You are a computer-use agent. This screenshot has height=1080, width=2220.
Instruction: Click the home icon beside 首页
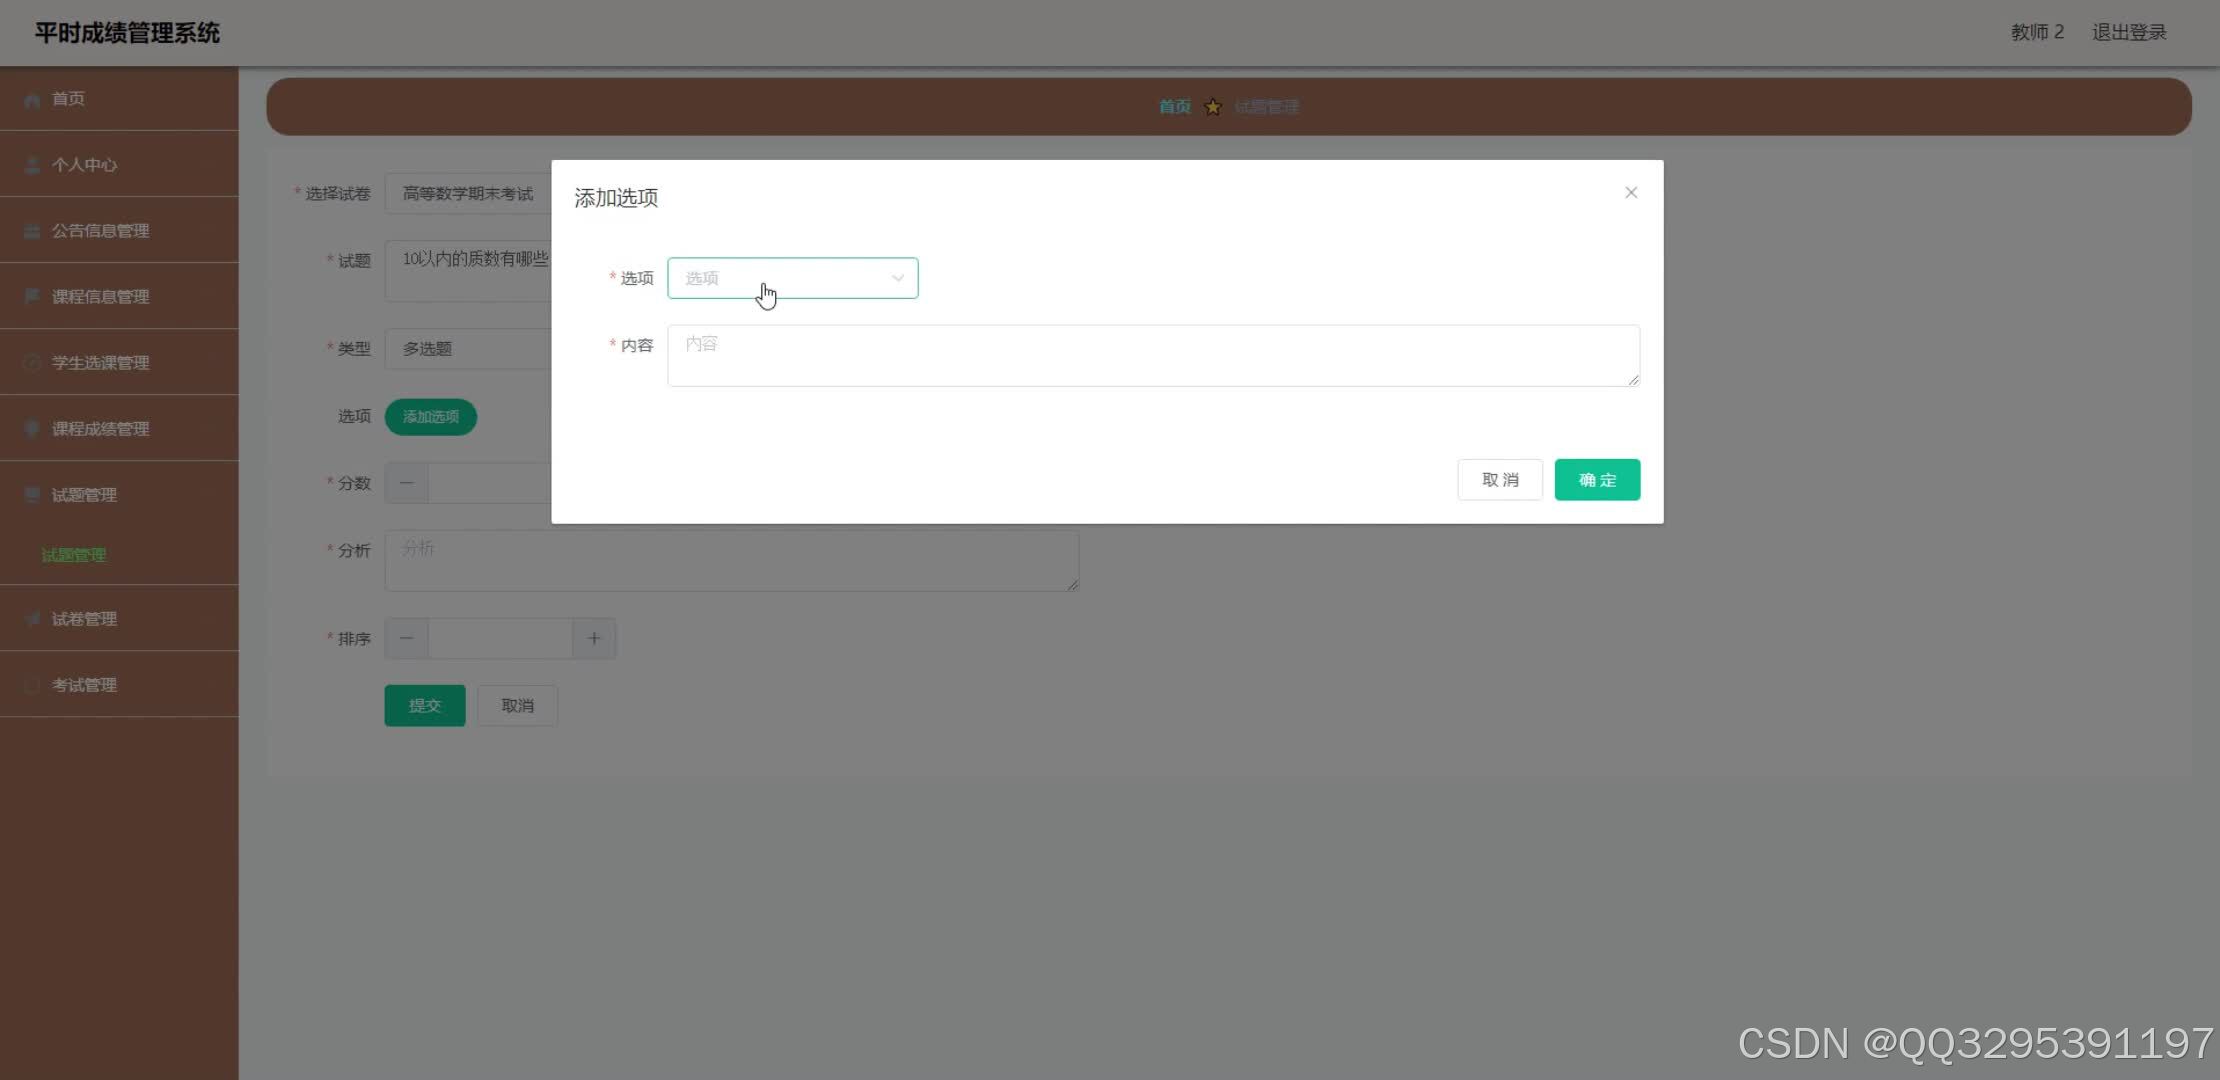pyautogui.click(x=32, y=99)
